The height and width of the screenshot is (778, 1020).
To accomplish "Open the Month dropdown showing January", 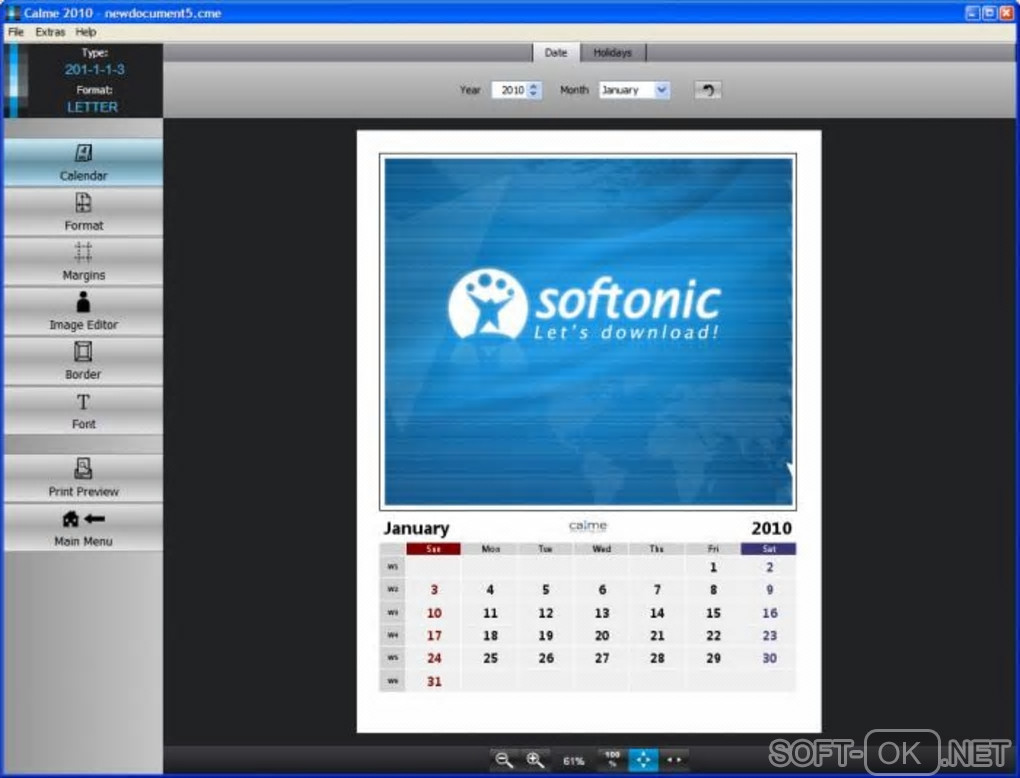I will click(x=634, y=90).
